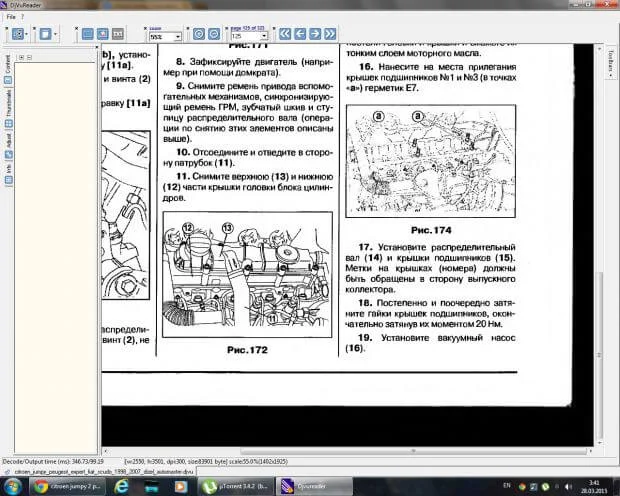Select the second page view icon

tap(102, 33)
